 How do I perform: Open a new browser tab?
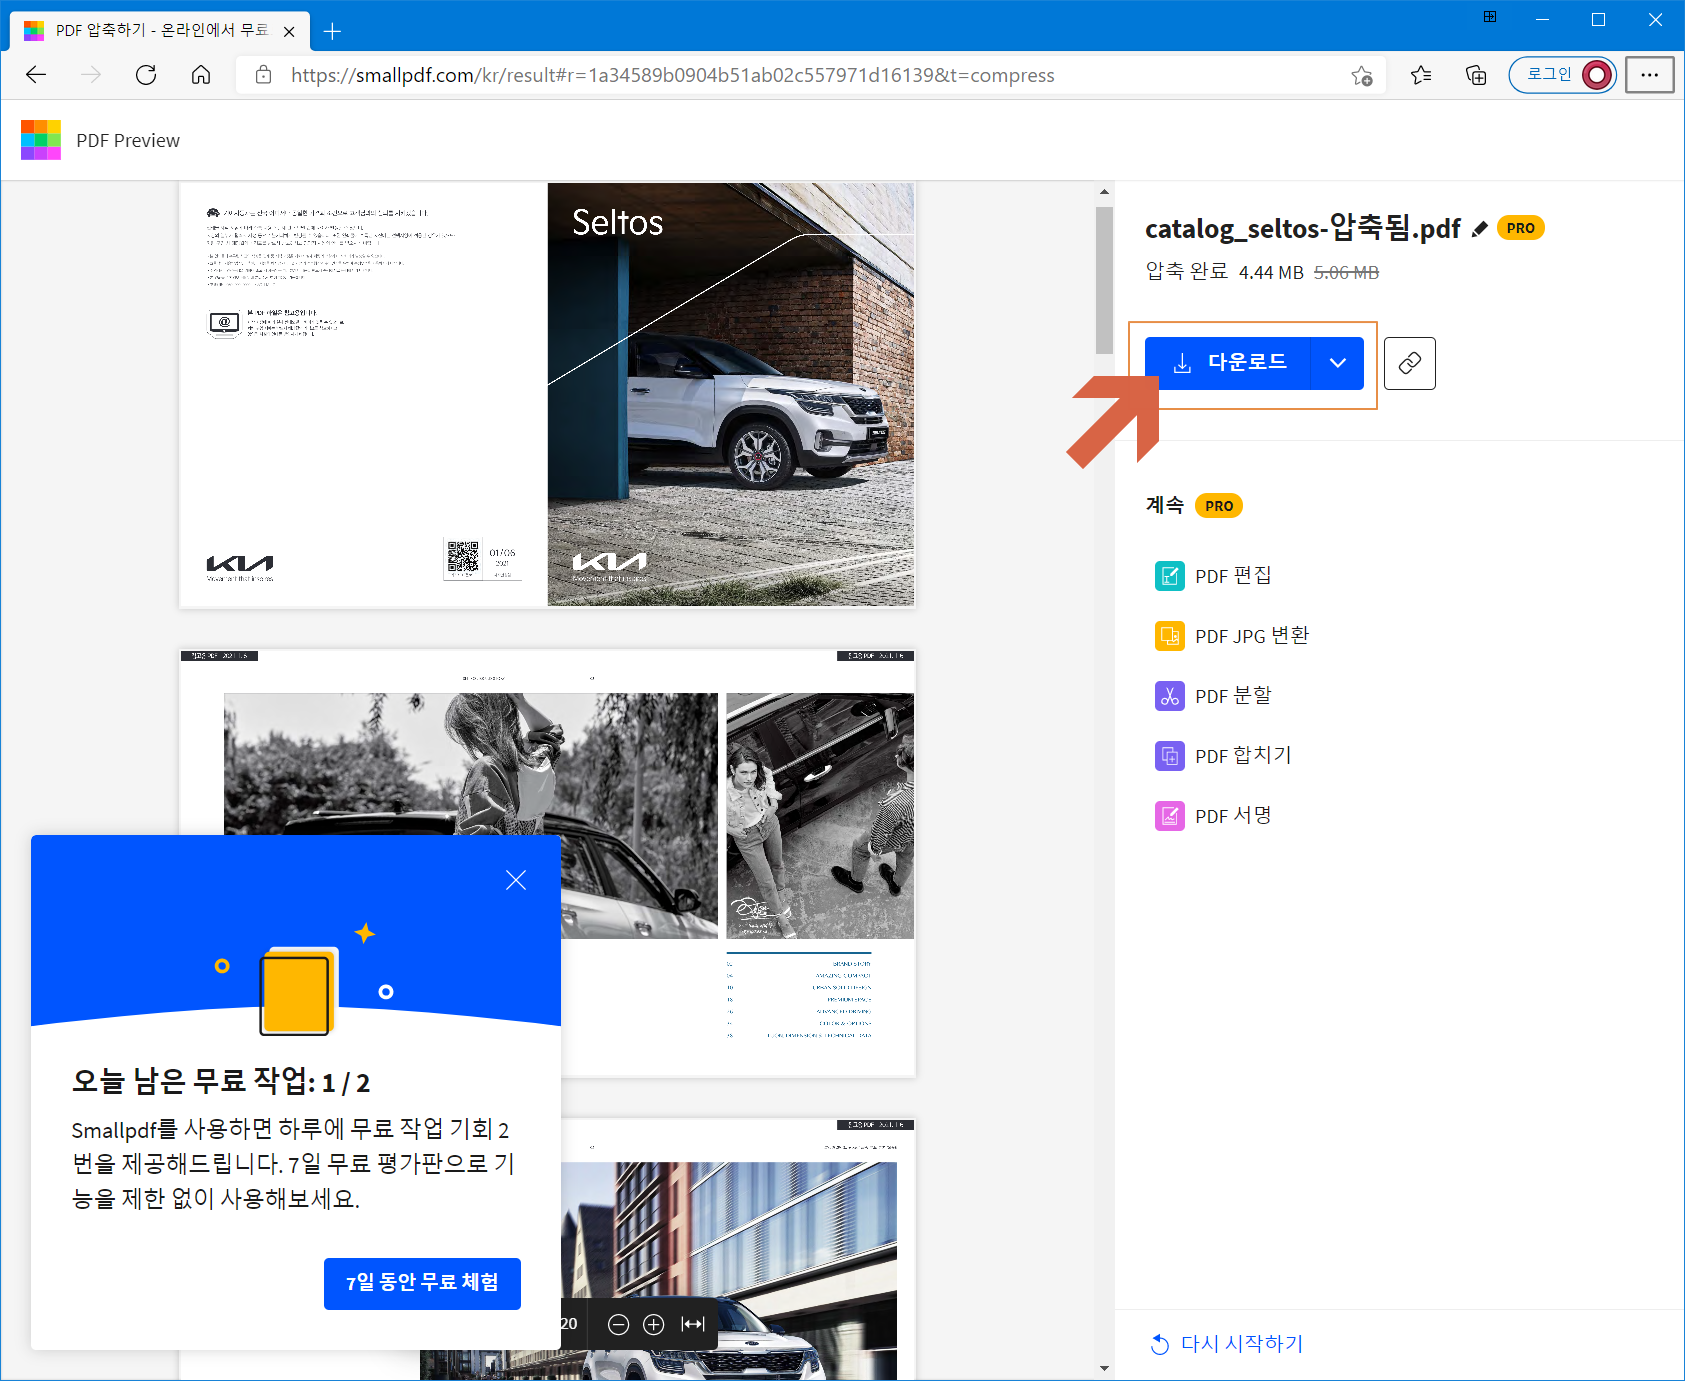[x=333, y=31]
